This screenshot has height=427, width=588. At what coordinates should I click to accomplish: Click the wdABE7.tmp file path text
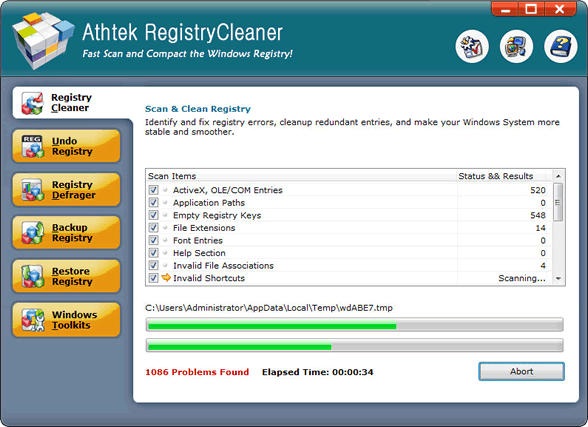click(269, 308)
